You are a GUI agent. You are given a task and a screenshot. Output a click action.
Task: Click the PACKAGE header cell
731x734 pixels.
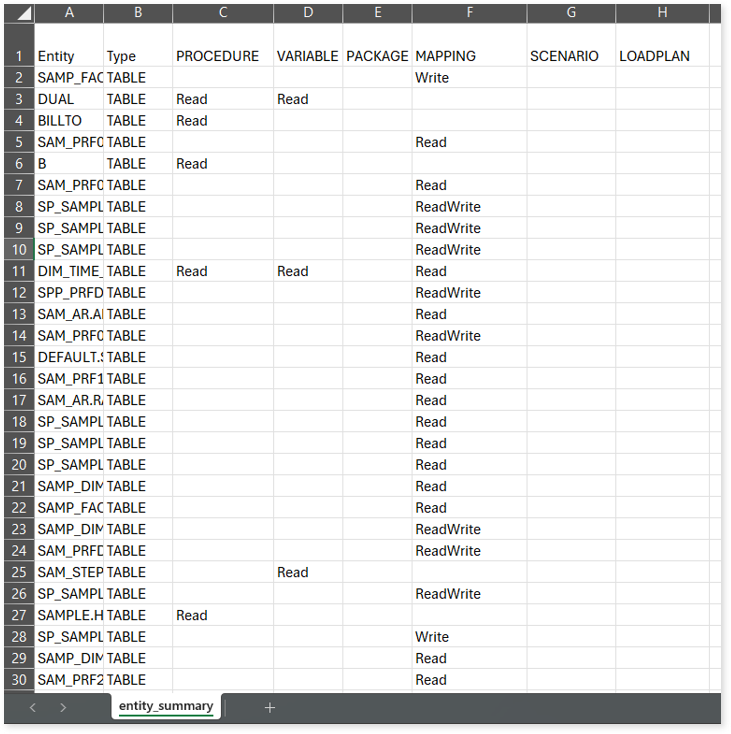[x=377, y=56]
